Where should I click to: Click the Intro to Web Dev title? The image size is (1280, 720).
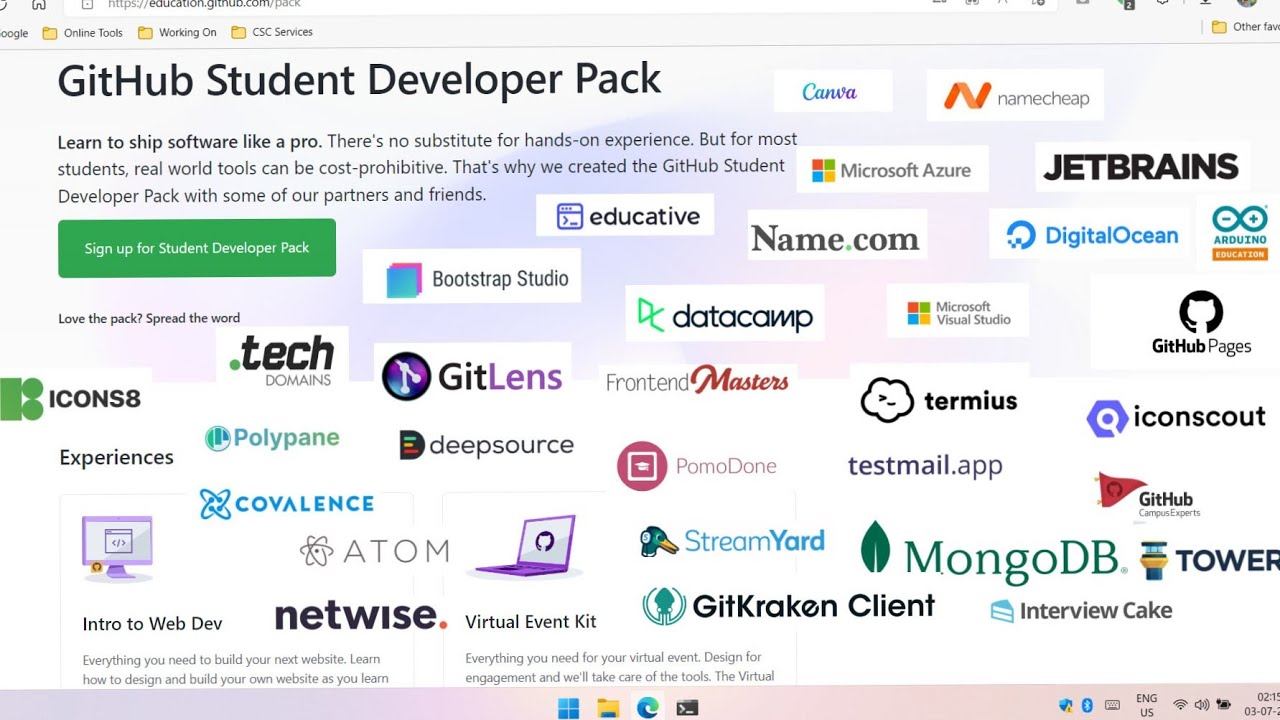tap(152, 624)
